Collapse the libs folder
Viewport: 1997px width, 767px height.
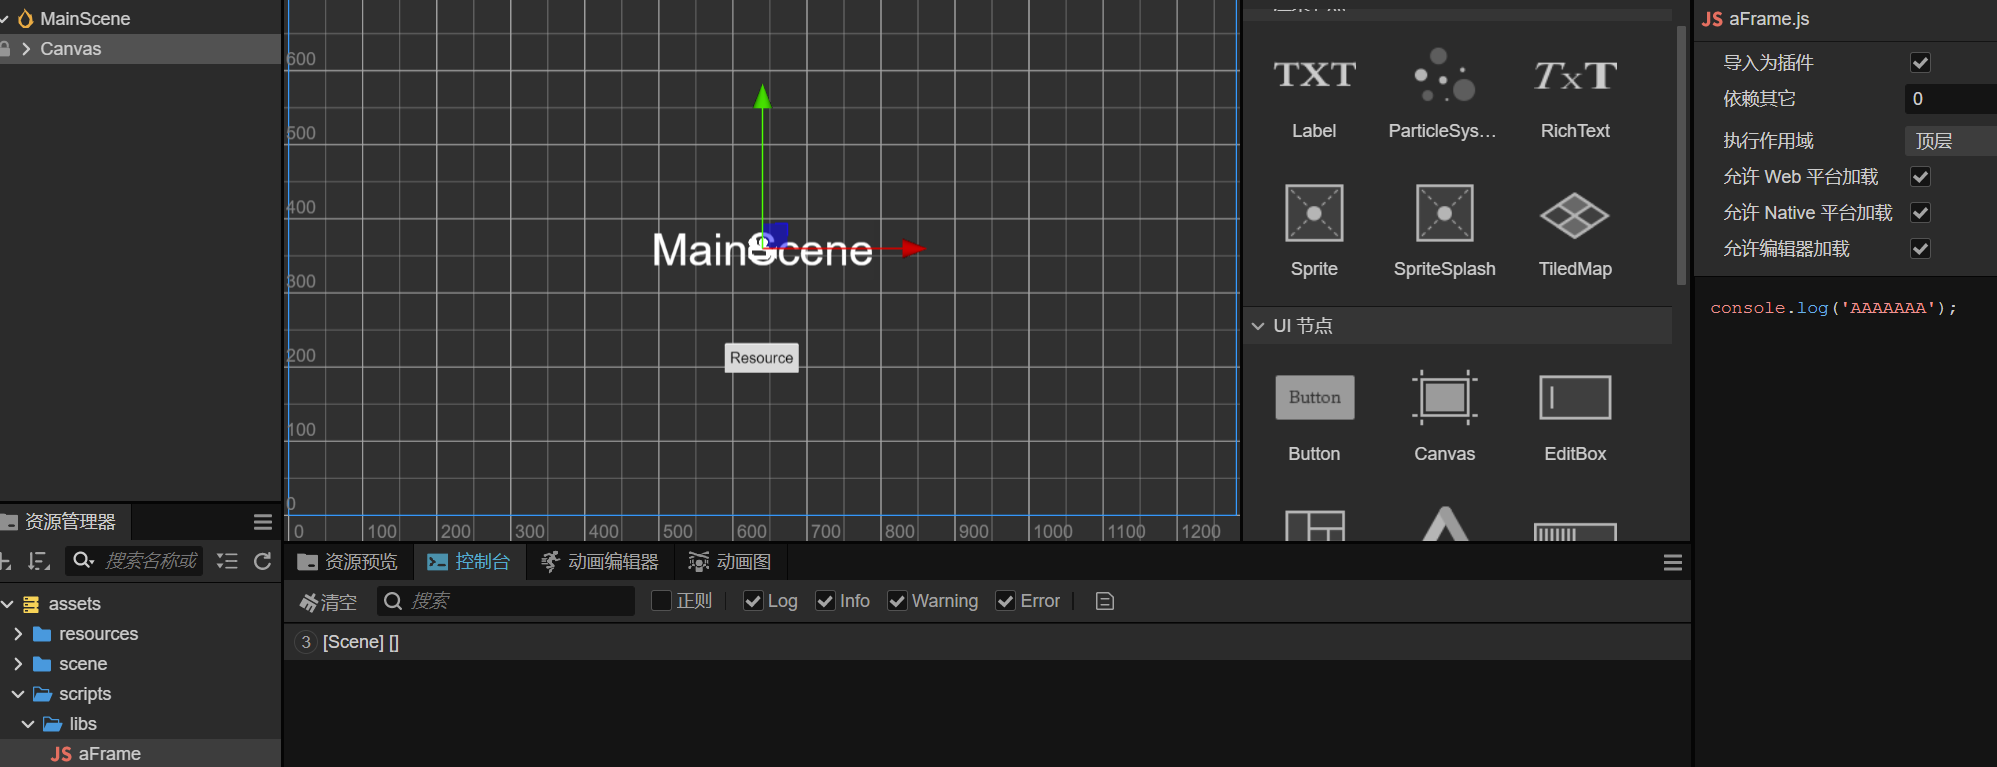click(28, 724)
